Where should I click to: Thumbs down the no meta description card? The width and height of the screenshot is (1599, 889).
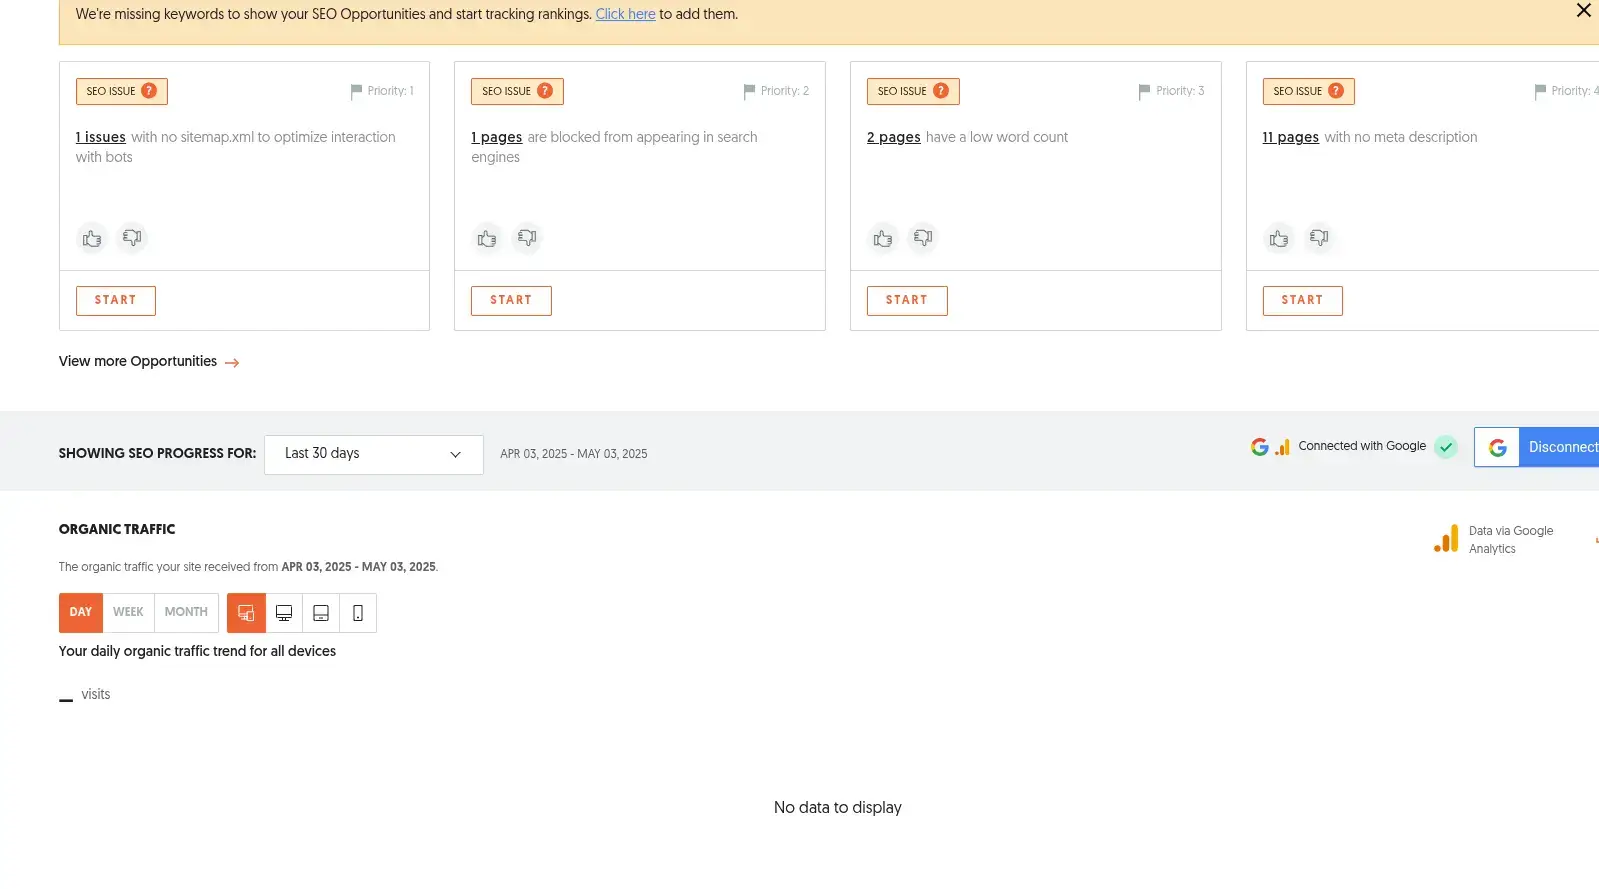tap(1319, 238)
